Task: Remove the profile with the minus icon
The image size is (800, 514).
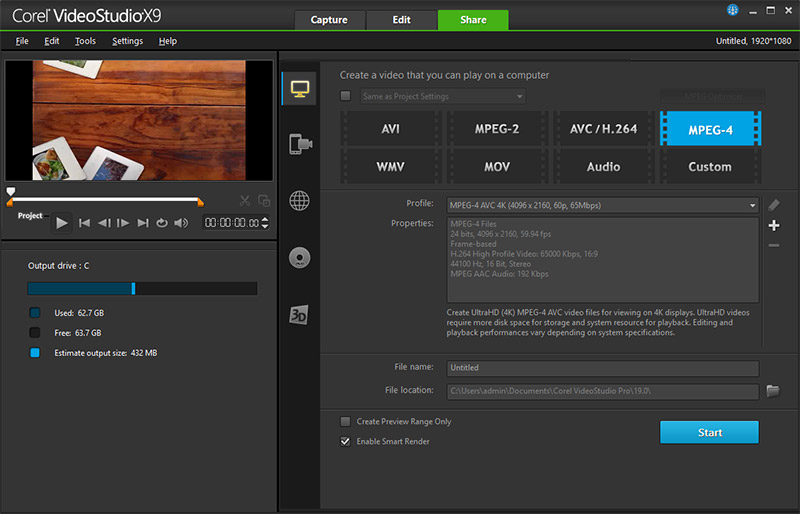Action: coord(774,246)
